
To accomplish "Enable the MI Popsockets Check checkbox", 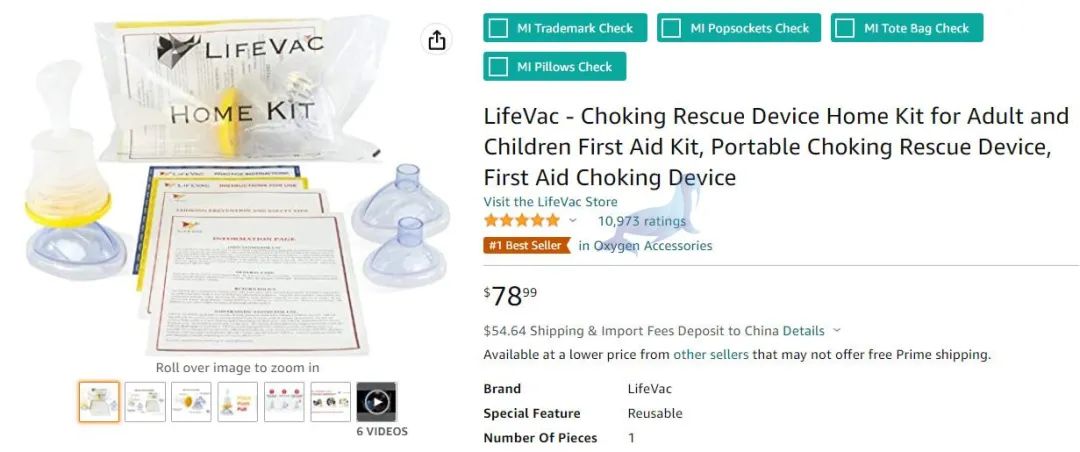I will (672, 28).
